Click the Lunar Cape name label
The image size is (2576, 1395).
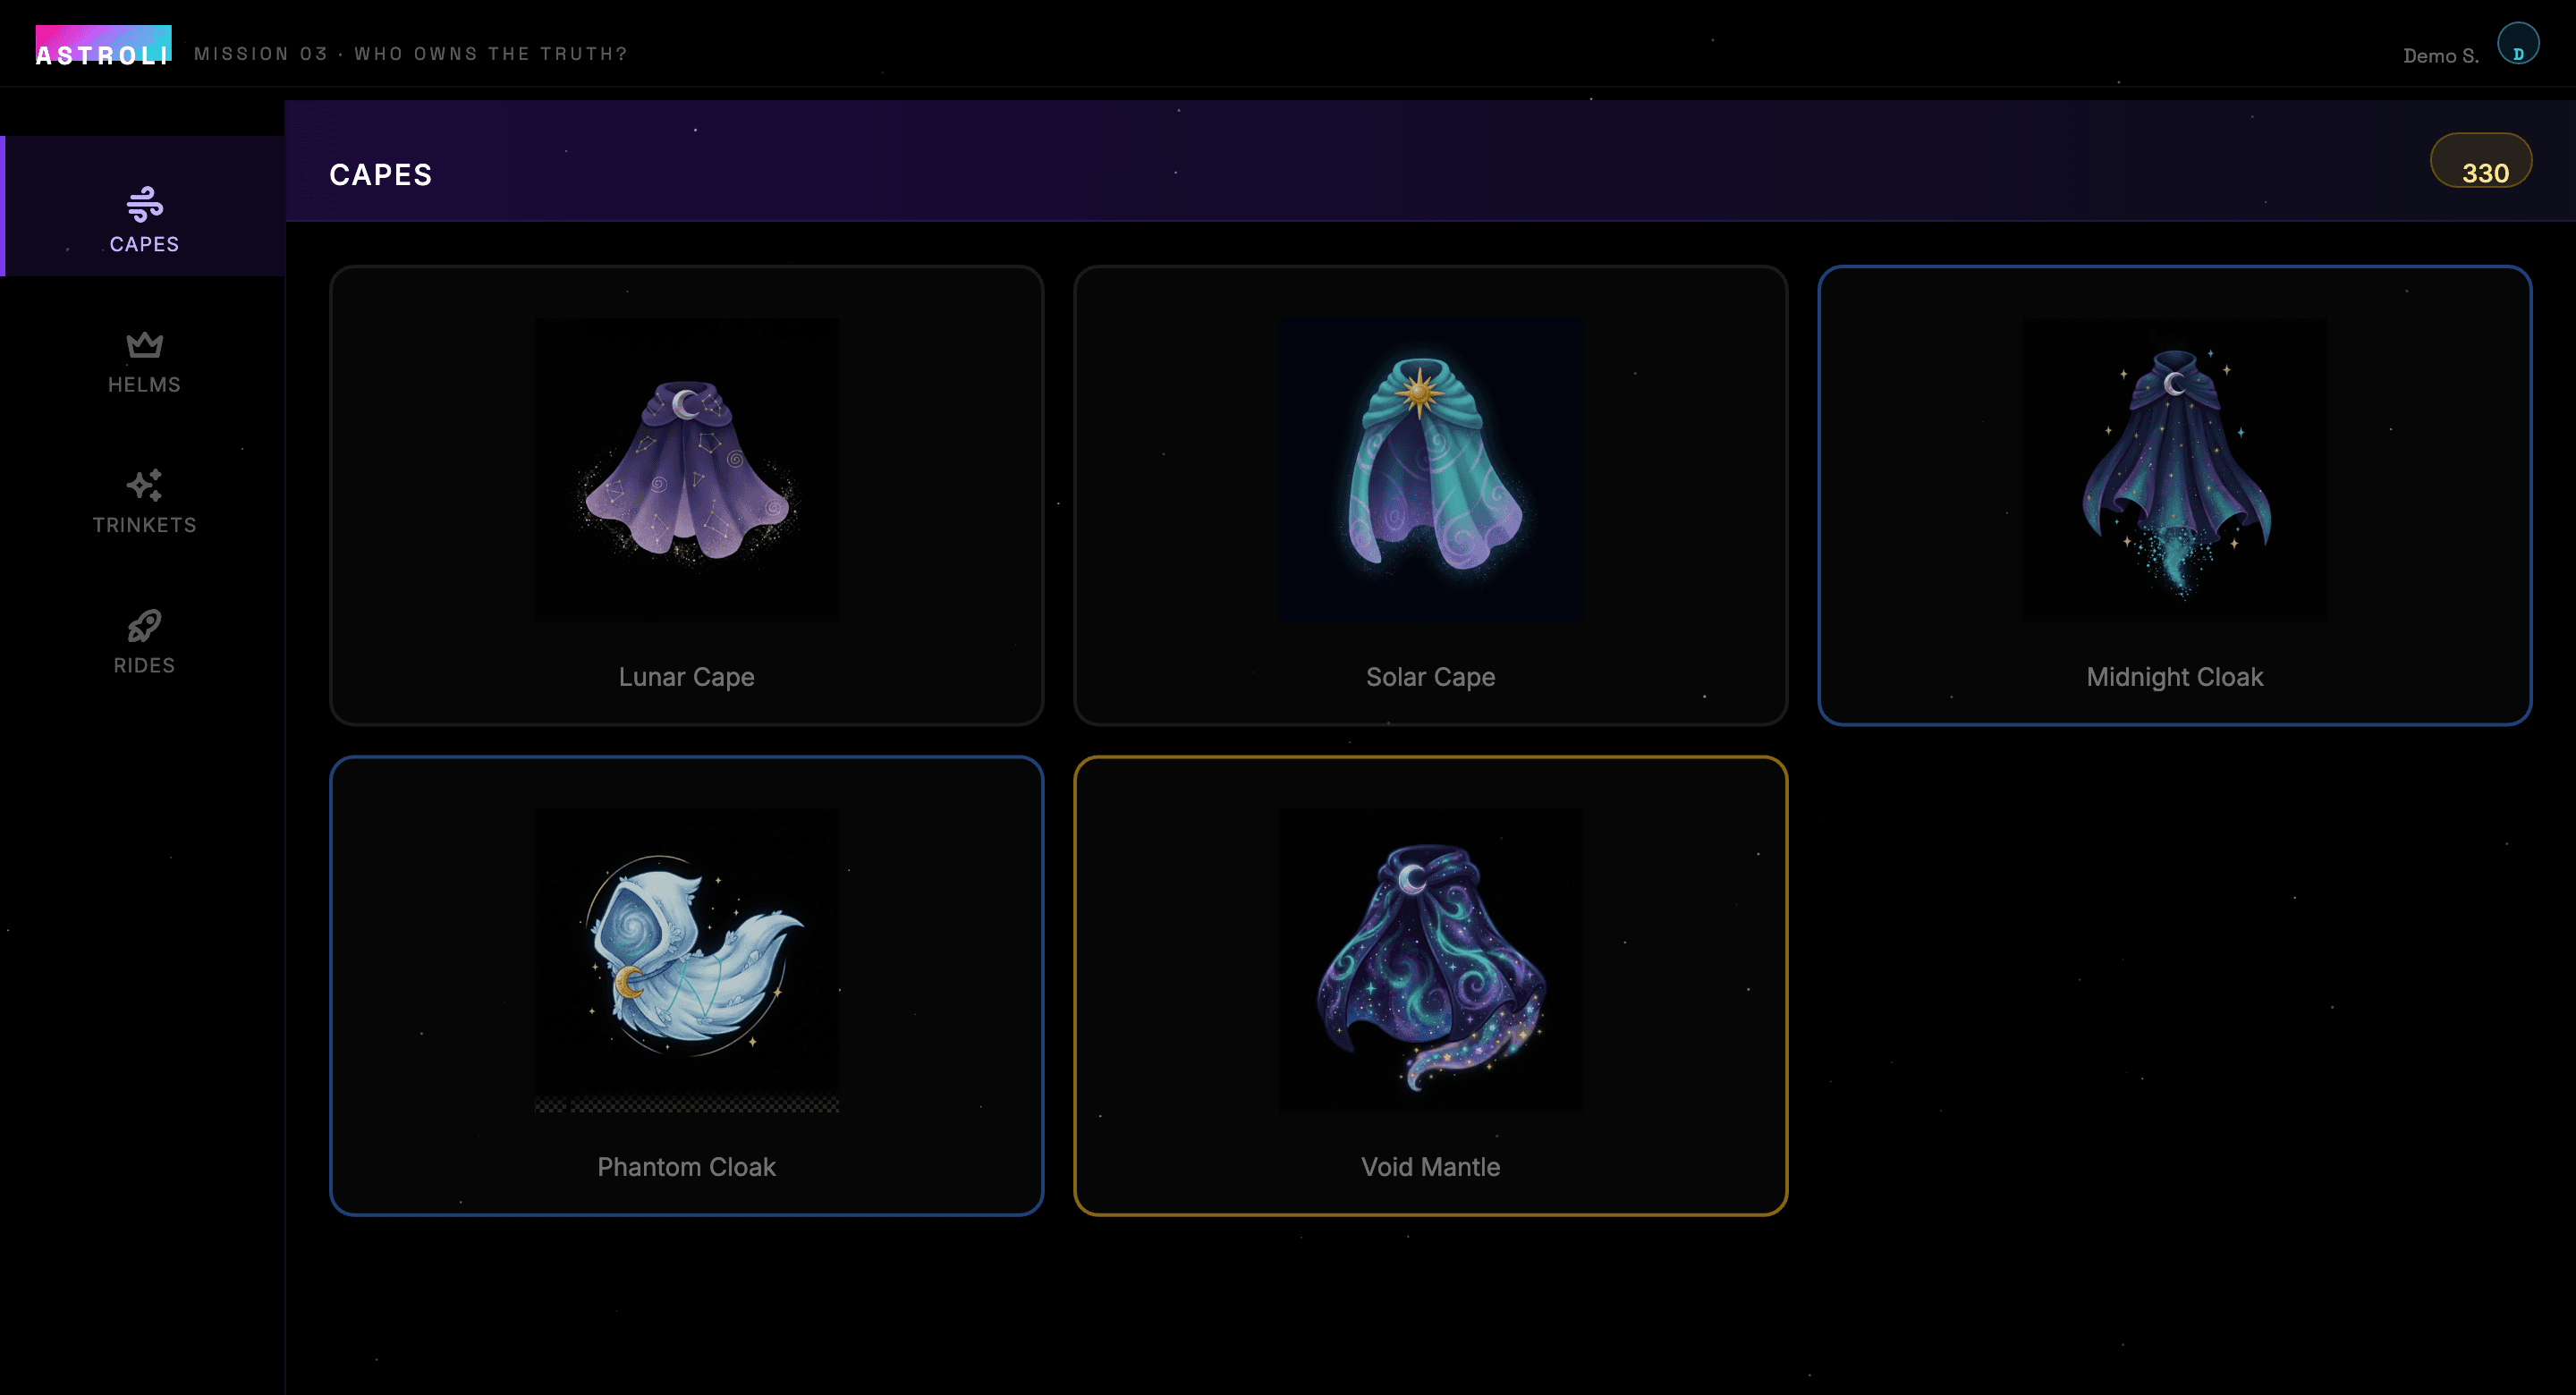click(686, 677)
